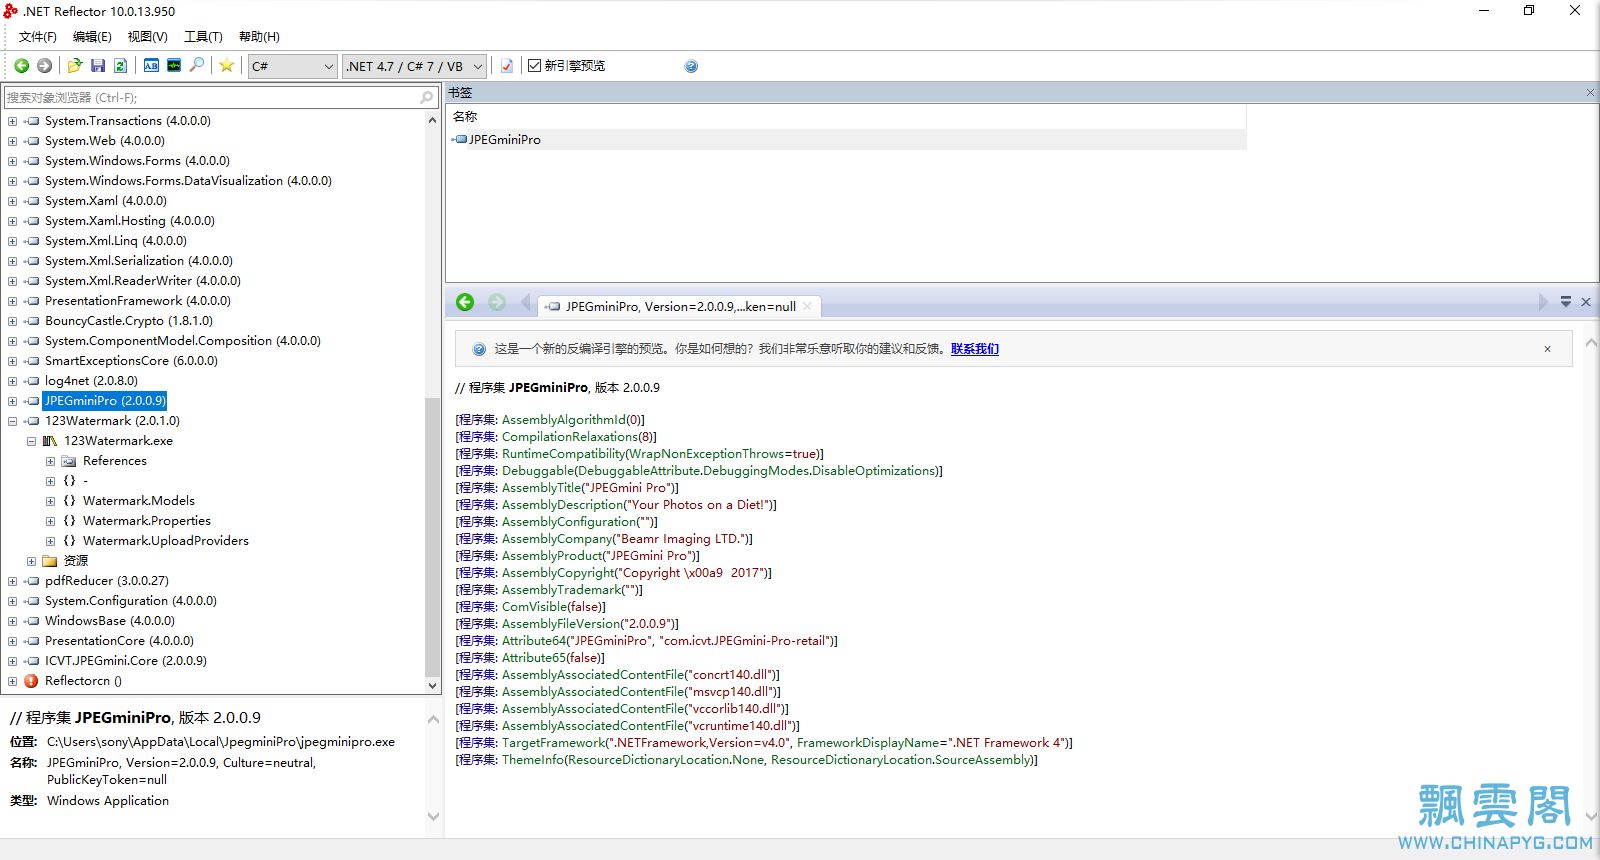This screenshot has width=1600, height=860.
Task: Open the C# language dropdown
Action: [292, 66]
